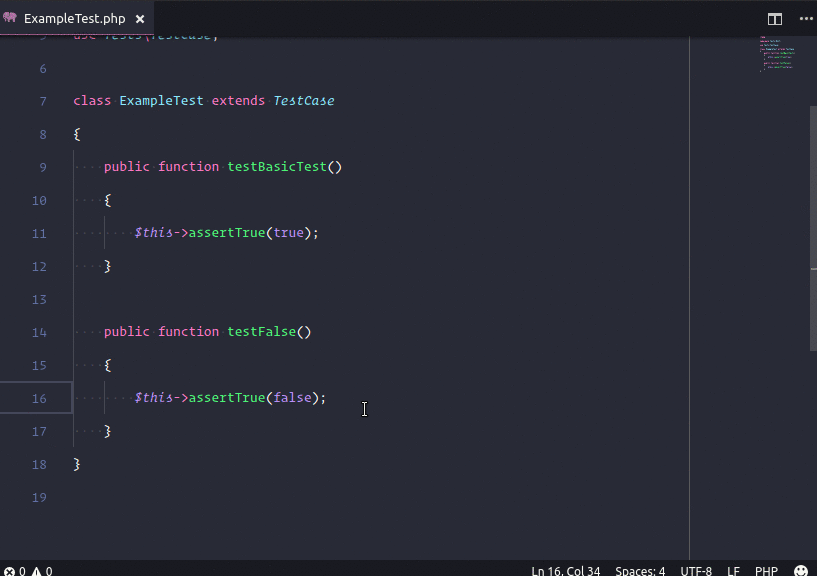Change language mode PHP in status bar
Screen dimensions: 817x576
pos(766,571)
